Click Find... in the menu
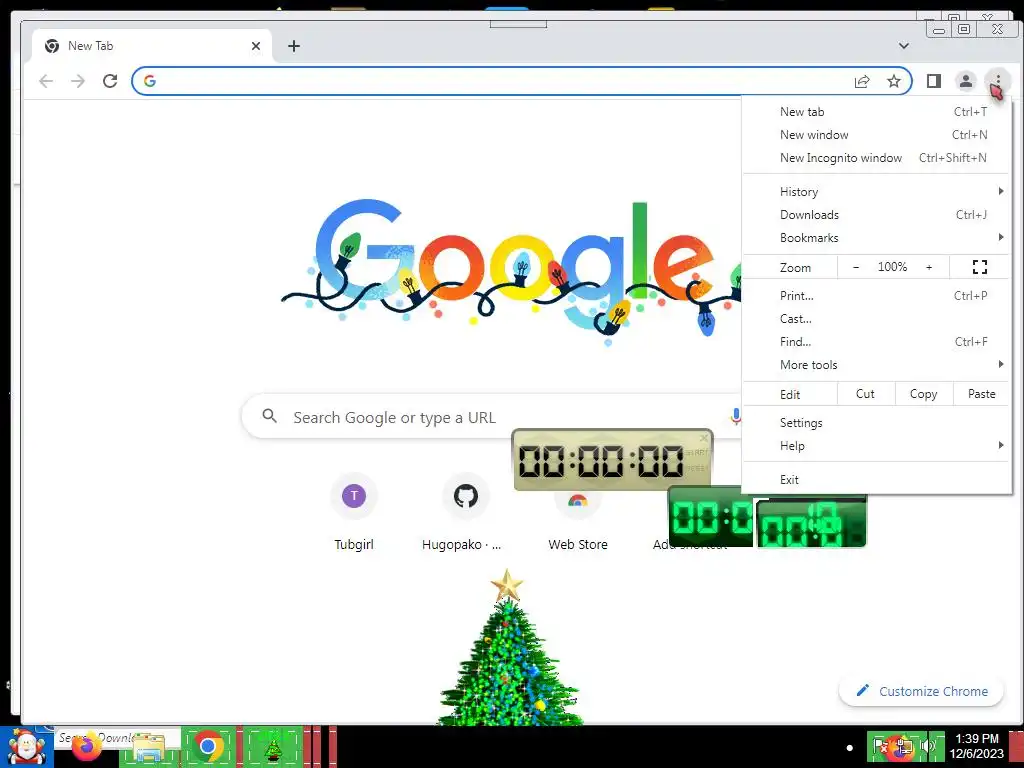 click(x=876, y=342)
